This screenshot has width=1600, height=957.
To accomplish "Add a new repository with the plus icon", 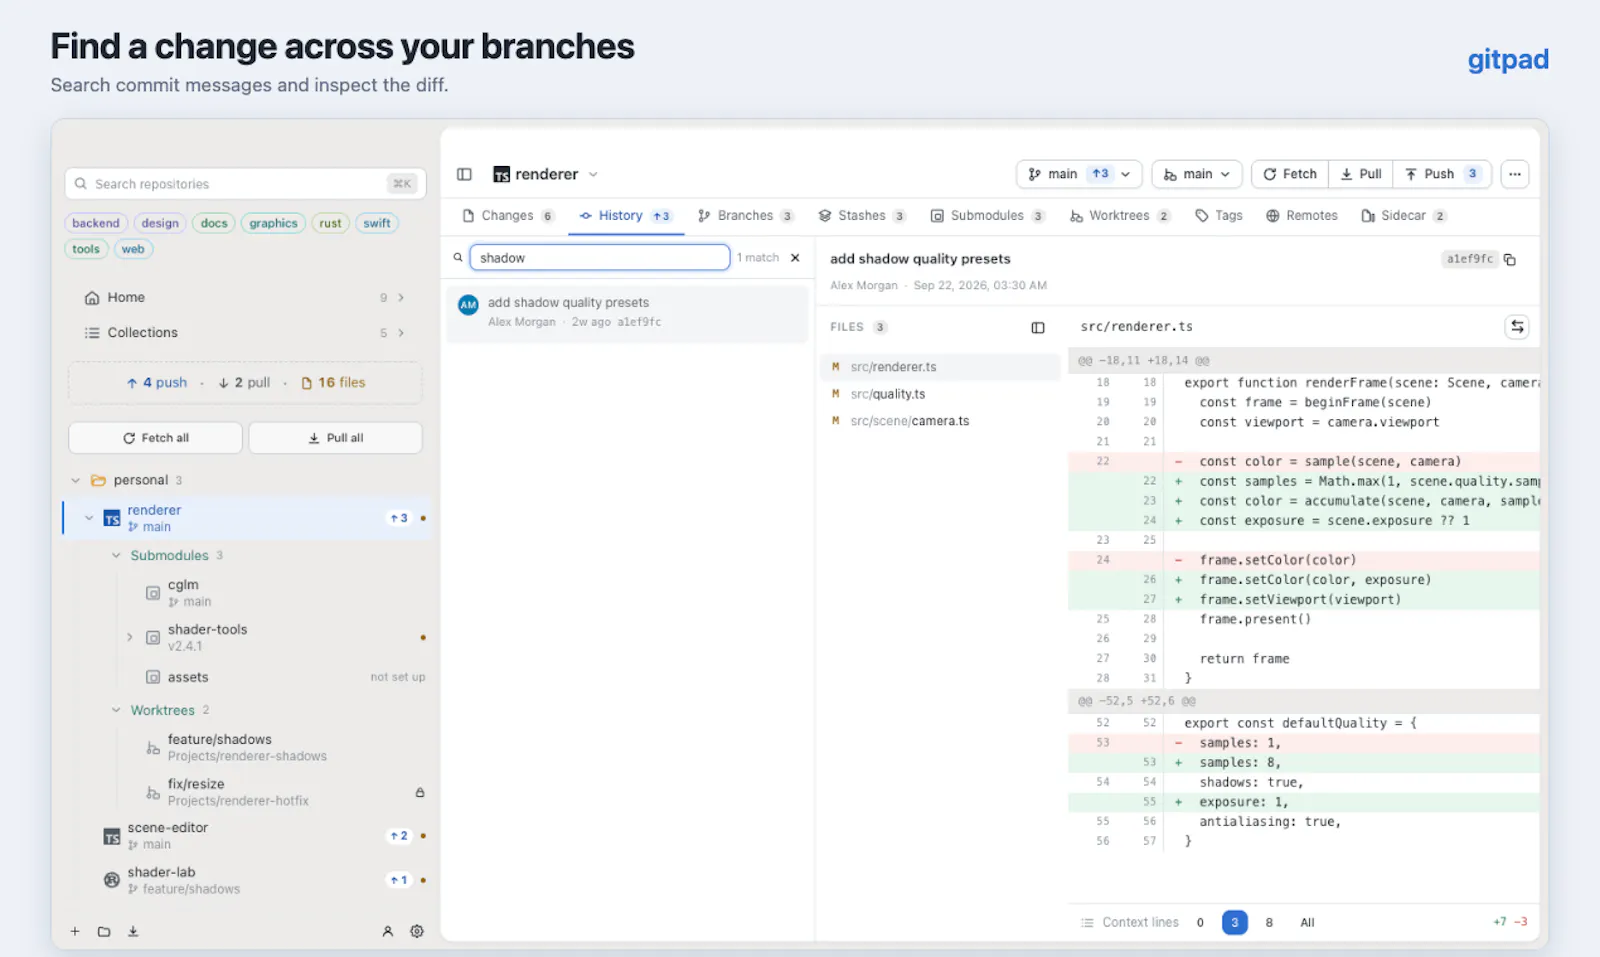I will 75,931.
